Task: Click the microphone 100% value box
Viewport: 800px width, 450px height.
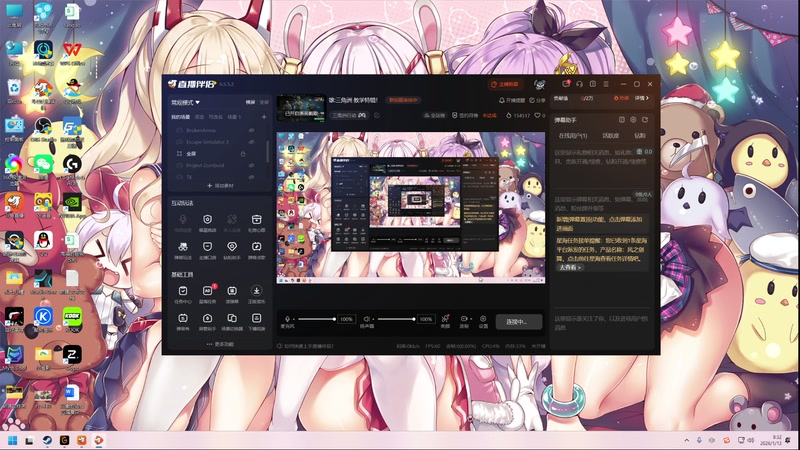Action: pos(346,319)
